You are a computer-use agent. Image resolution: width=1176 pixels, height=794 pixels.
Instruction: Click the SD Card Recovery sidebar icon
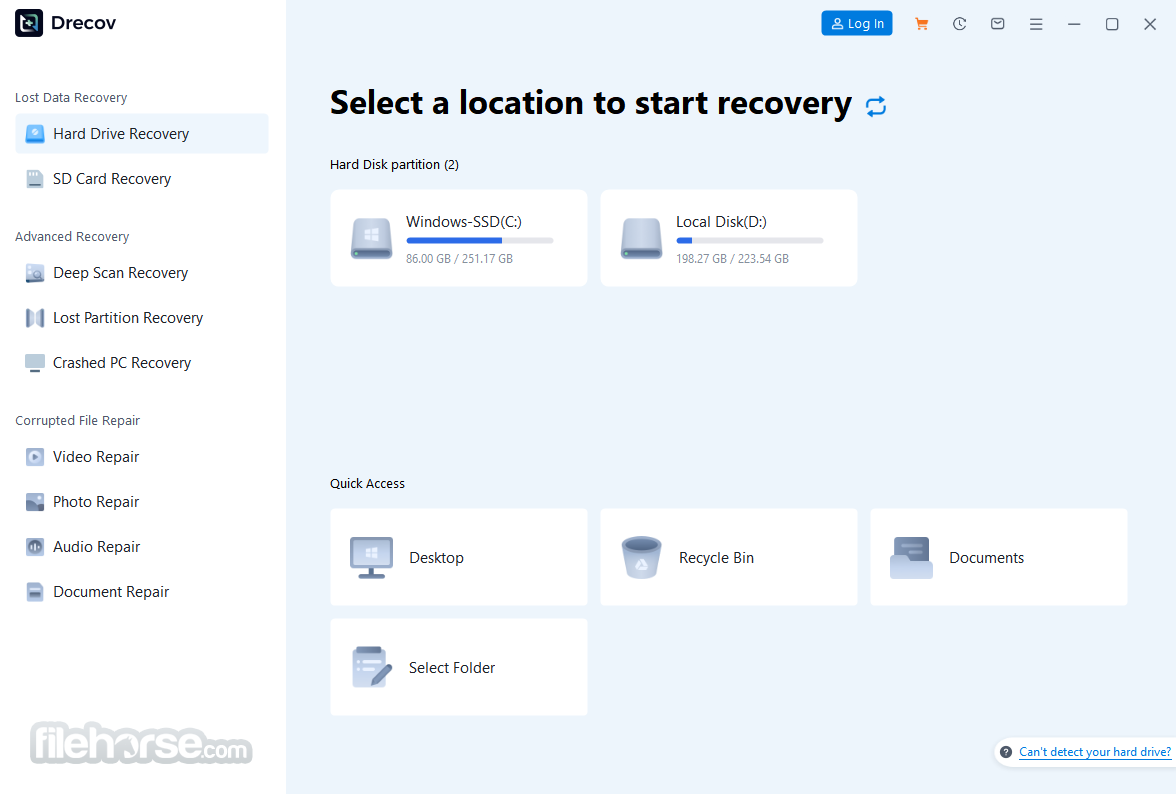click(34, 178)
